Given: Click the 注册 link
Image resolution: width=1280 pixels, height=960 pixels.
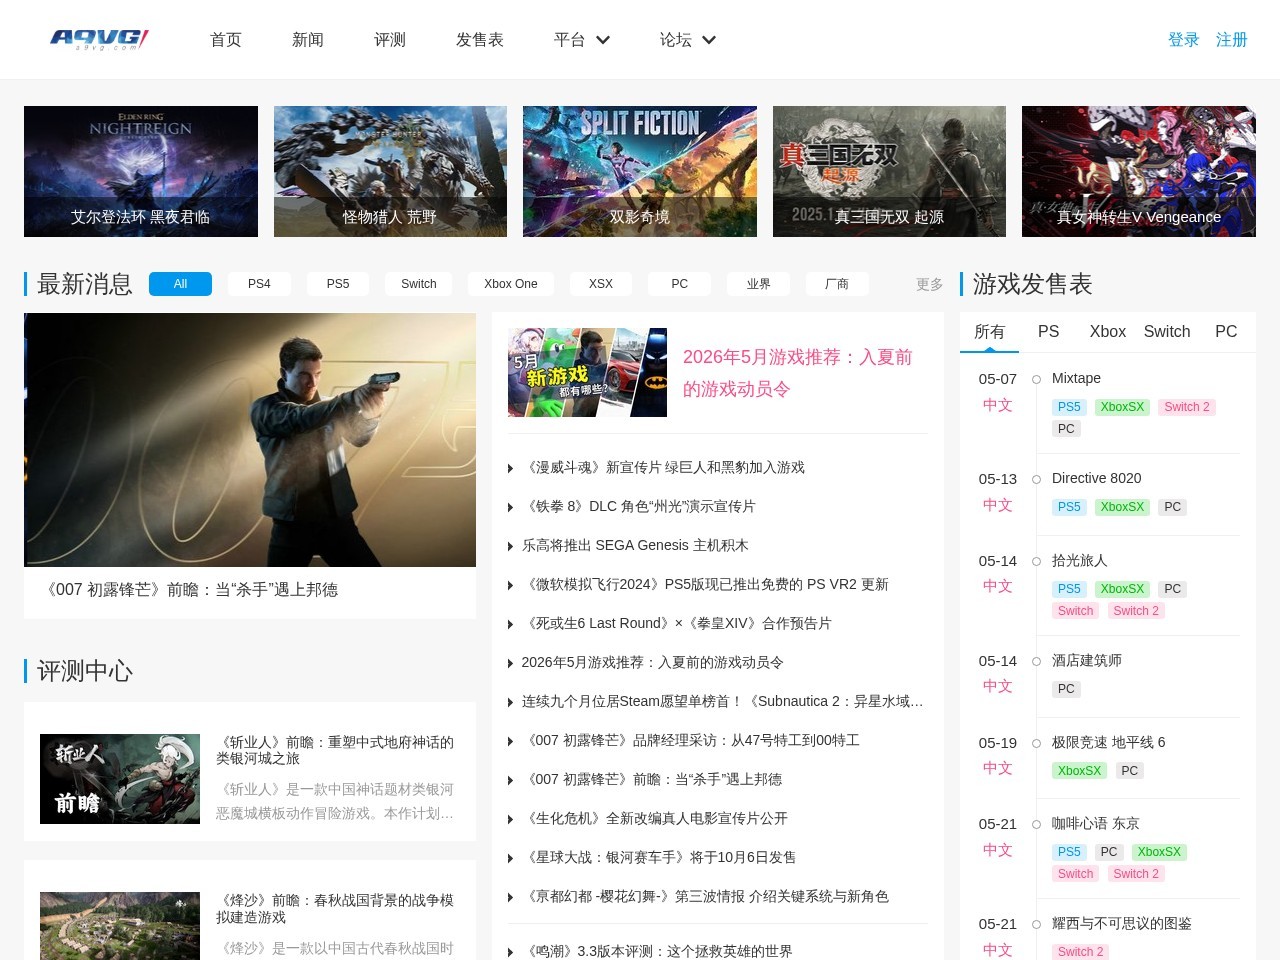Looking at the screenshot, I should (1232, 40).
